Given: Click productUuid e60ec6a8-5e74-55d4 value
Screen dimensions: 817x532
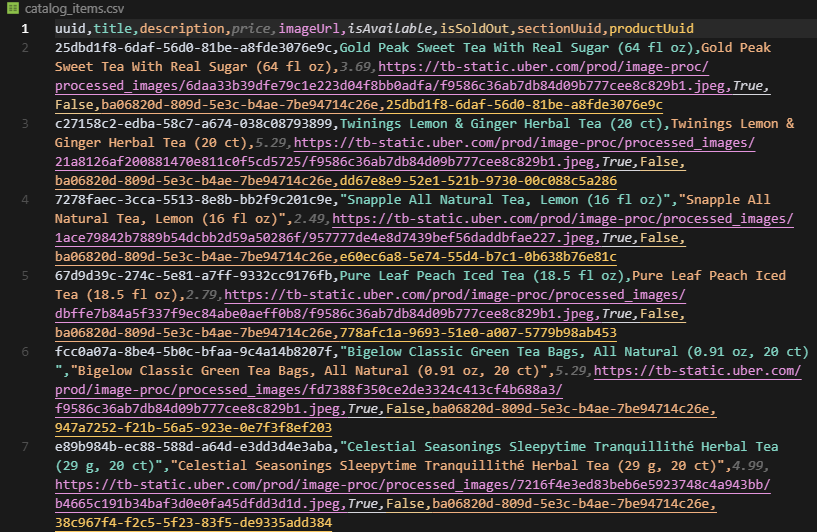Looking at the screenshot, I should pyautogui.click(x=478, y=257).
